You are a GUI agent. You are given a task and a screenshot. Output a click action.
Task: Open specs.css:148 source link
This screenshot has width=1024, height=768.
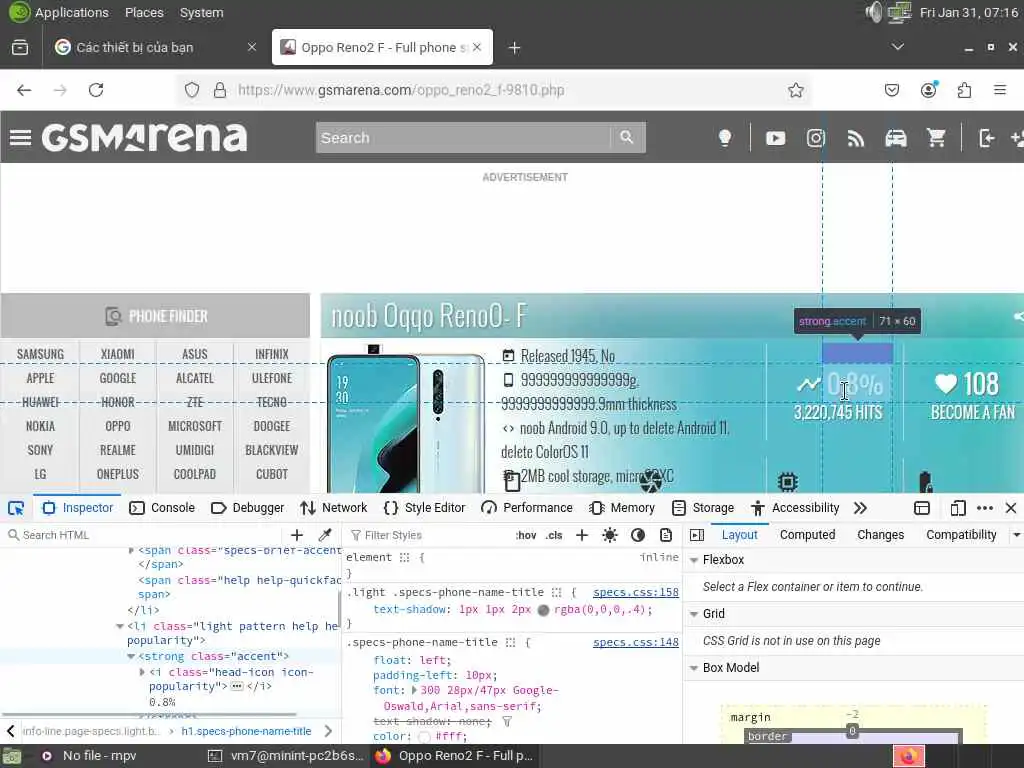(x=635, y=643)
